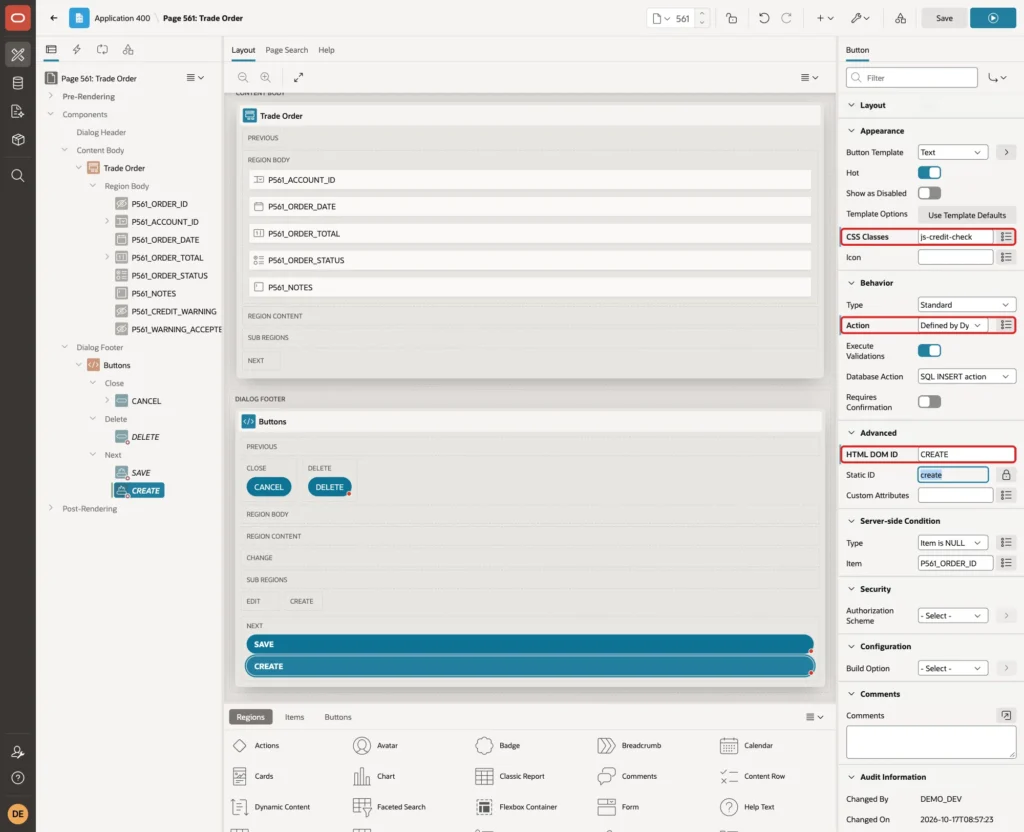Viewport: 1024px width, 832px height.
Task: Enable the Requires Confirmation toggle
Action: 929,402
